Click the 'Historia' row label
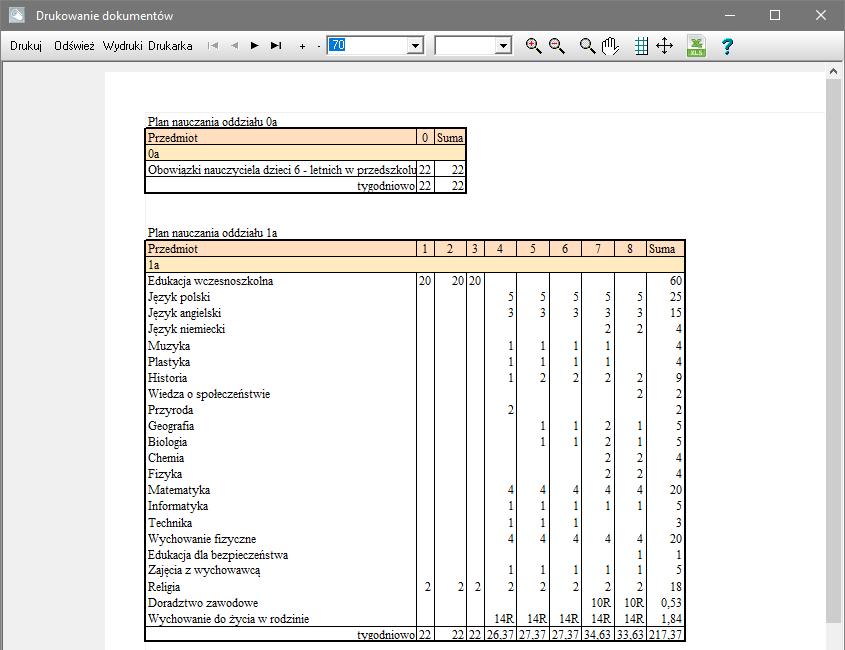Image resolution: width=845 pixels, height=650 pixels. 167,378
